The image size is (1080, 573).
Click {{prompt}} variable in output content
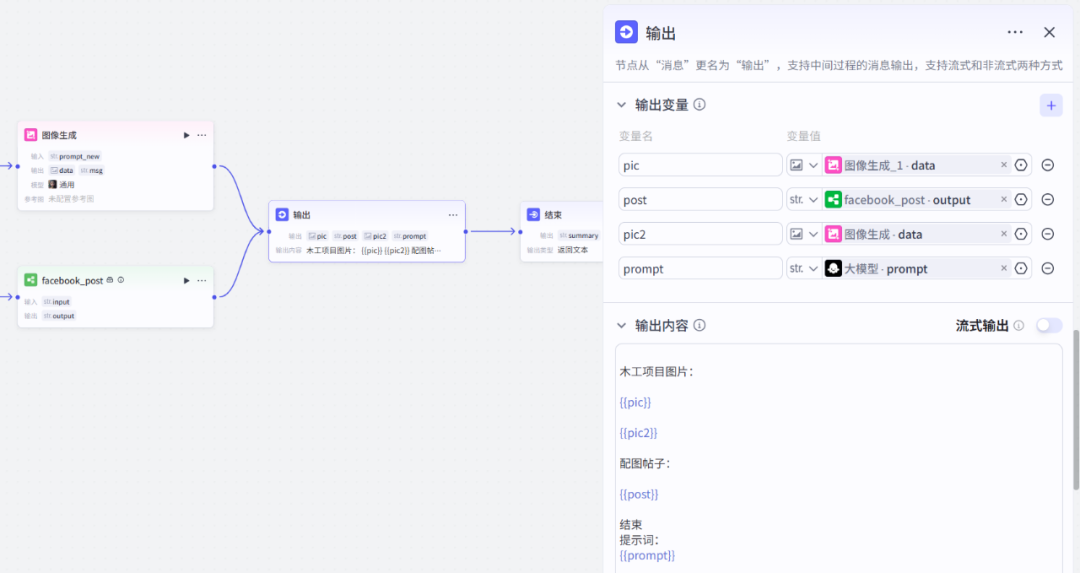tap(647, 555)
